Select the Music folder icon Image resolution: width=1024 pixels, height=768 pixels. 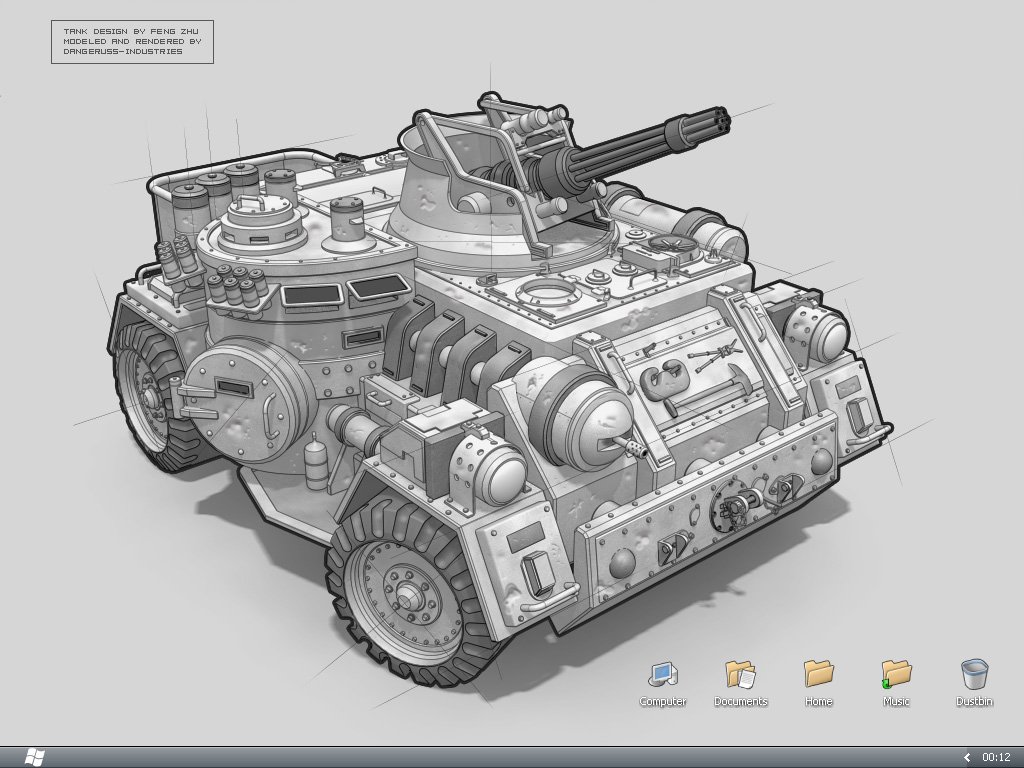click(896, 673)
